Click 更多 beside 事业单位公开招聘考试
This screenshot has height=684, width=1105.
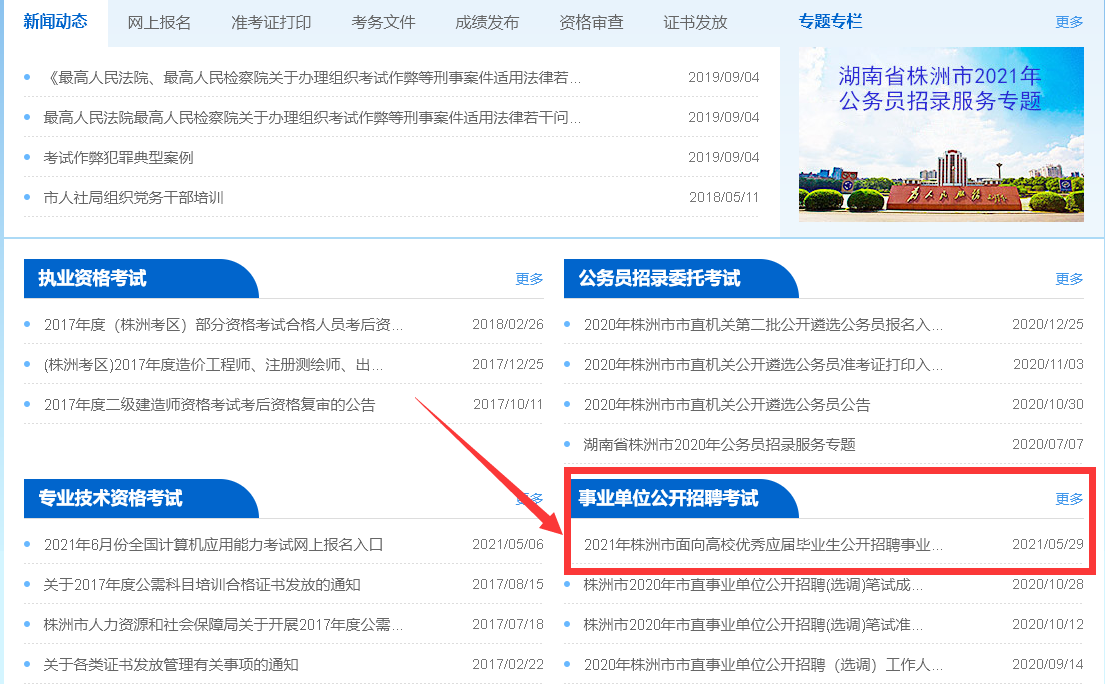pyautogui.click(x=1069, y=499)
